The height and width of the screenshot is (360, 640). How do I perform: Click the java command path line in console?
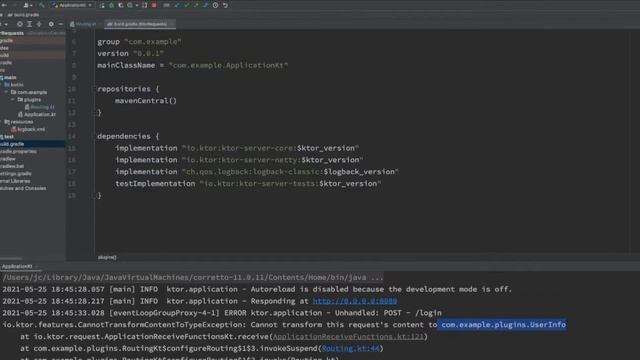click(193, 278)
